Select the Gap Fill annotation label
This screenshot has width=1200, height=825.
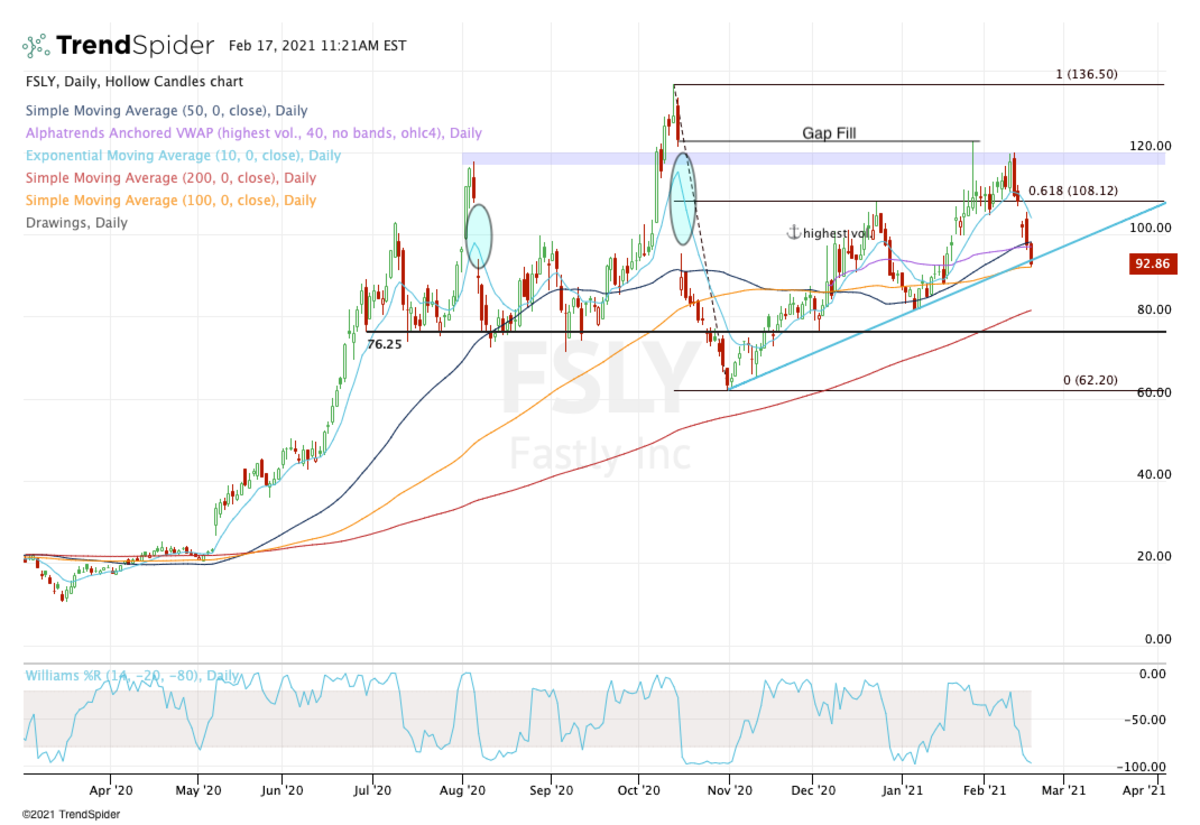(x=829, y=133)
